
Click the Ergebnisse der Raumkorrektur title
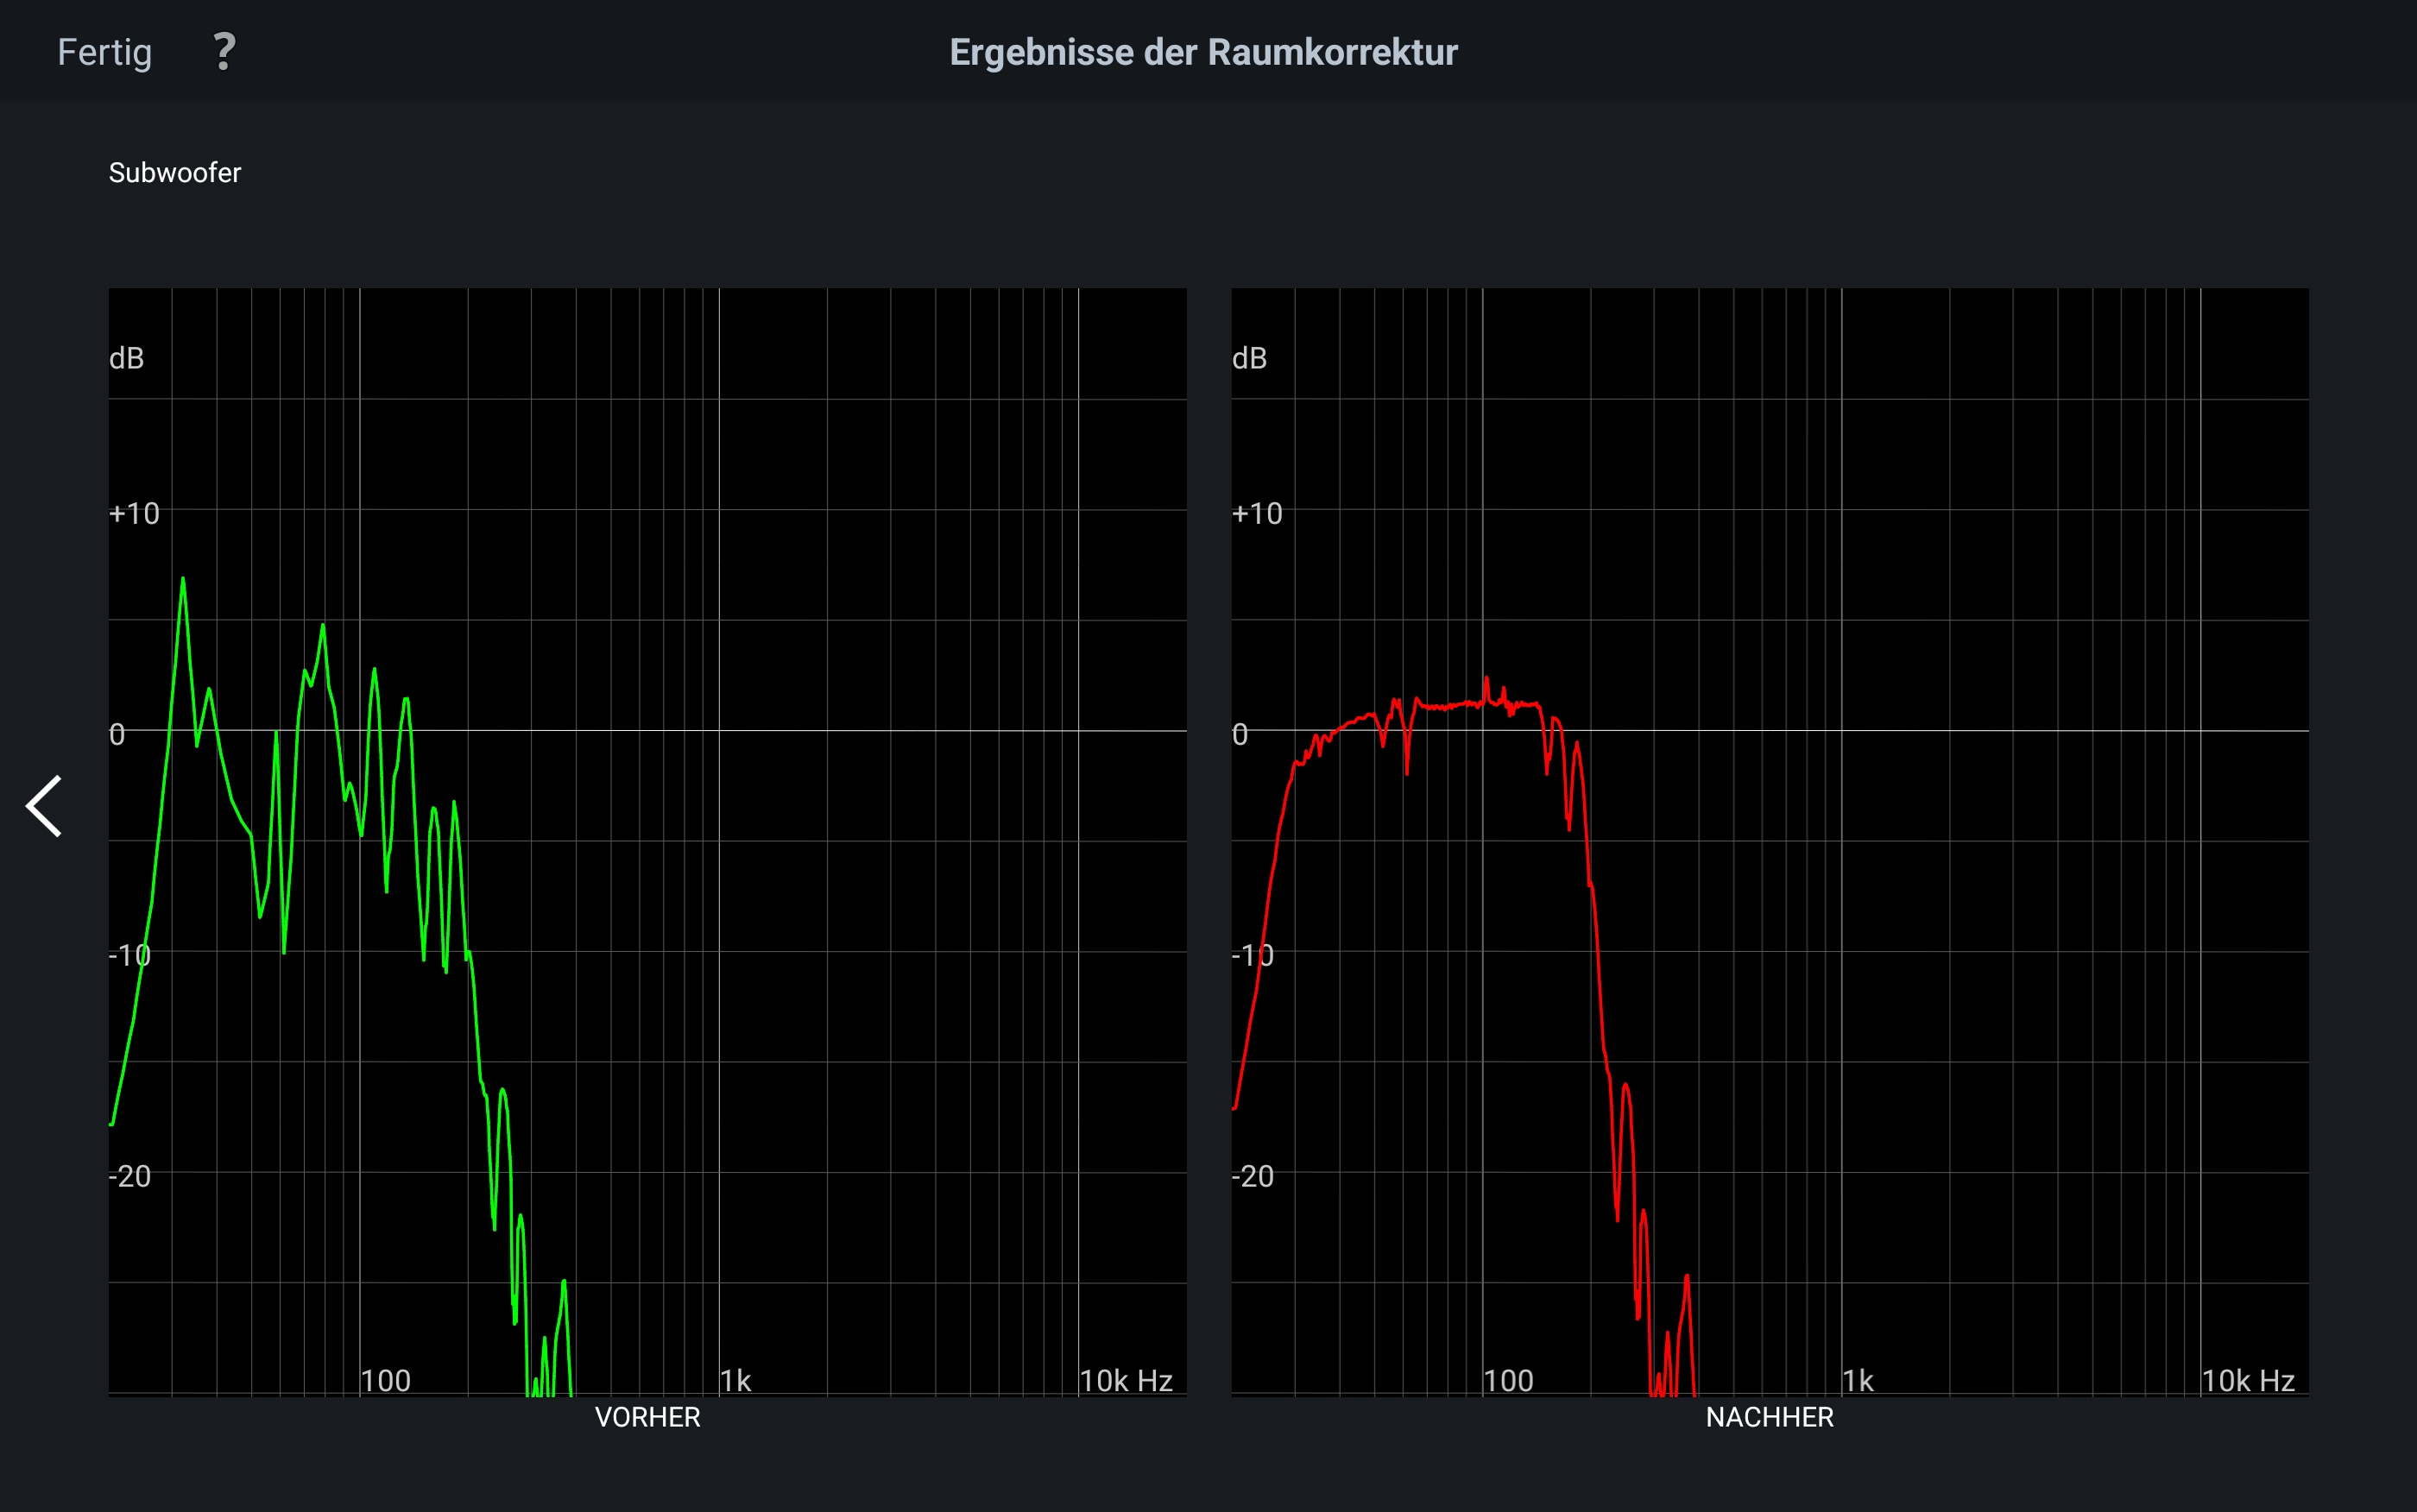[x=1203, y=52]
